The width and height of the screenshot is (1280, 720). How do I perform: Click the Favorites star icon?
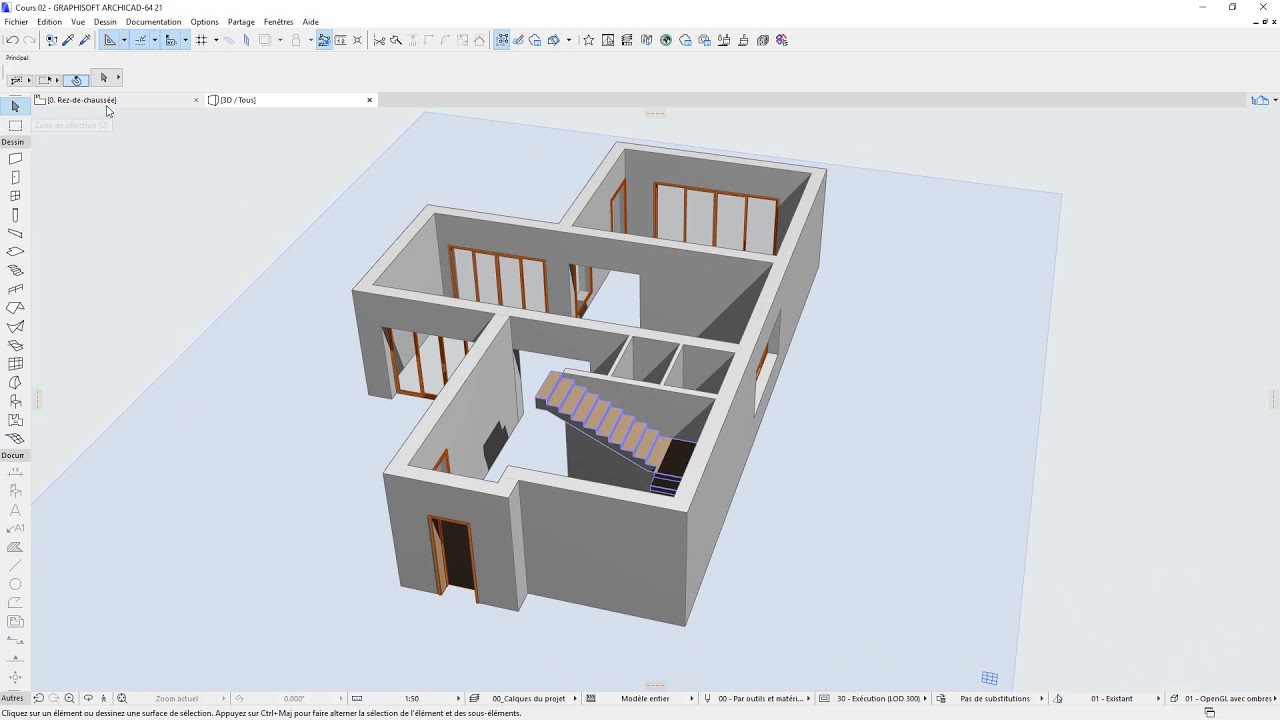click(x=588, y=40)
